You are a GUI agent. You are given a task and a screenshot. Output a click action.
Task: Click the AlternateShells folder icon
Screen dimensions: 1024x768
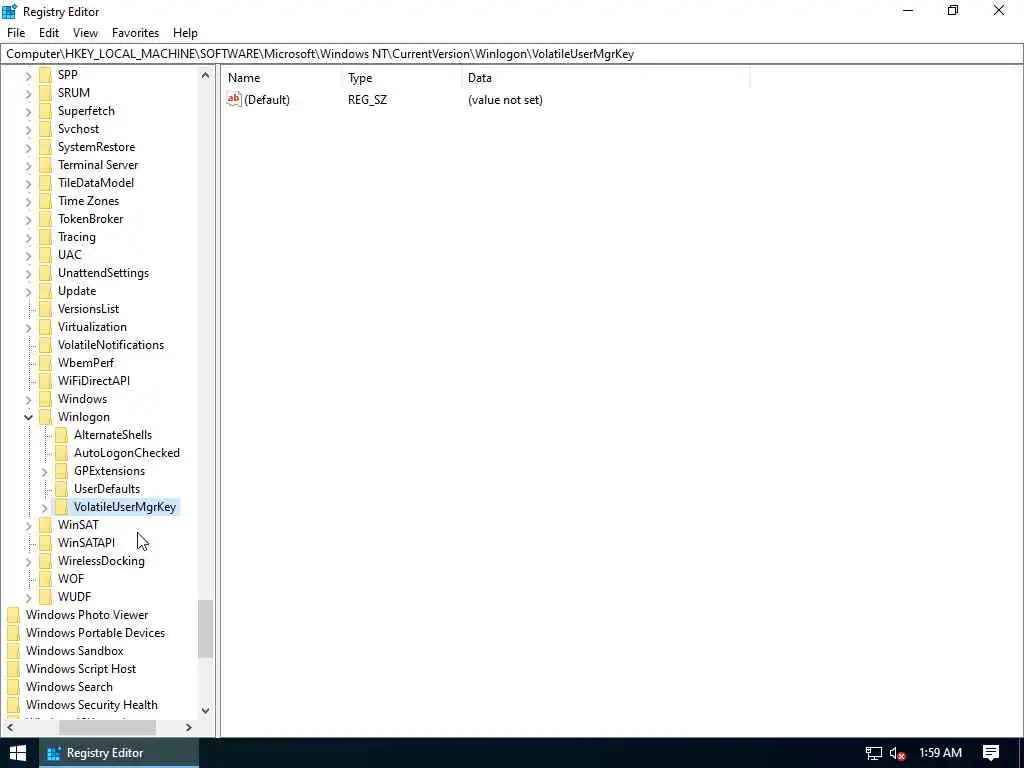[x=61, y=435]
